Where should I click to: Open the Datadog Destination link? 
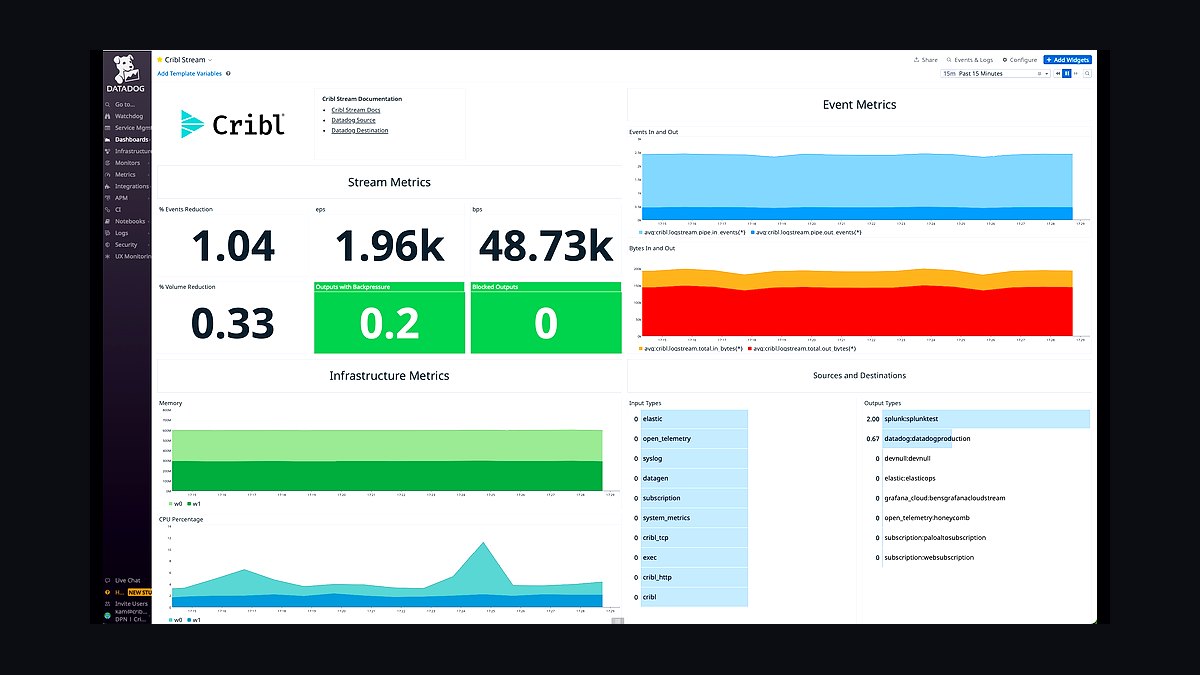[360, 130]
